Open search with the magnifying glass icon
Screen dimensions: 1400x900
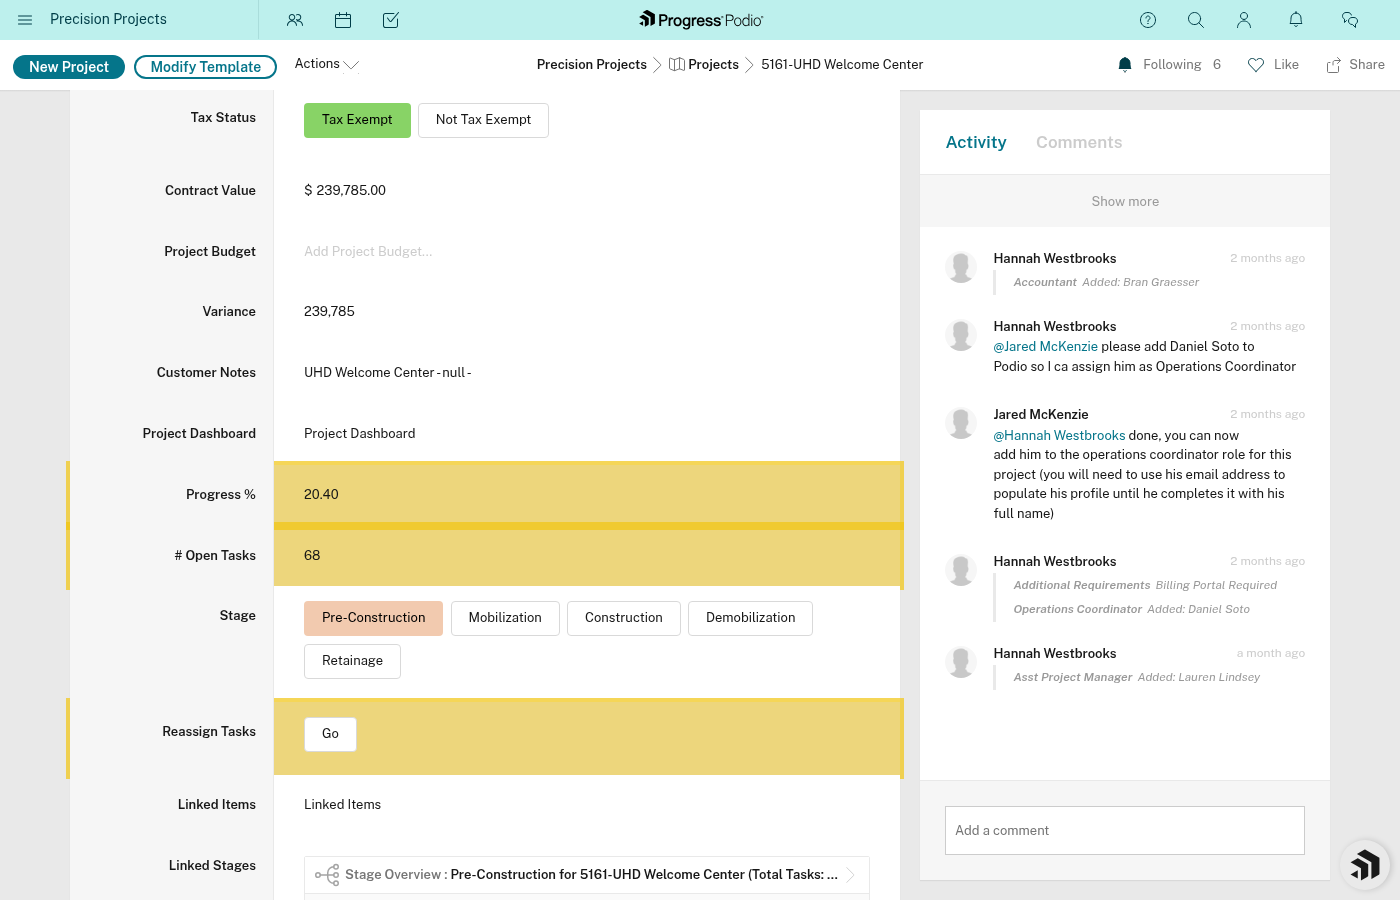pyautogui.click(x=1196, y=20)
